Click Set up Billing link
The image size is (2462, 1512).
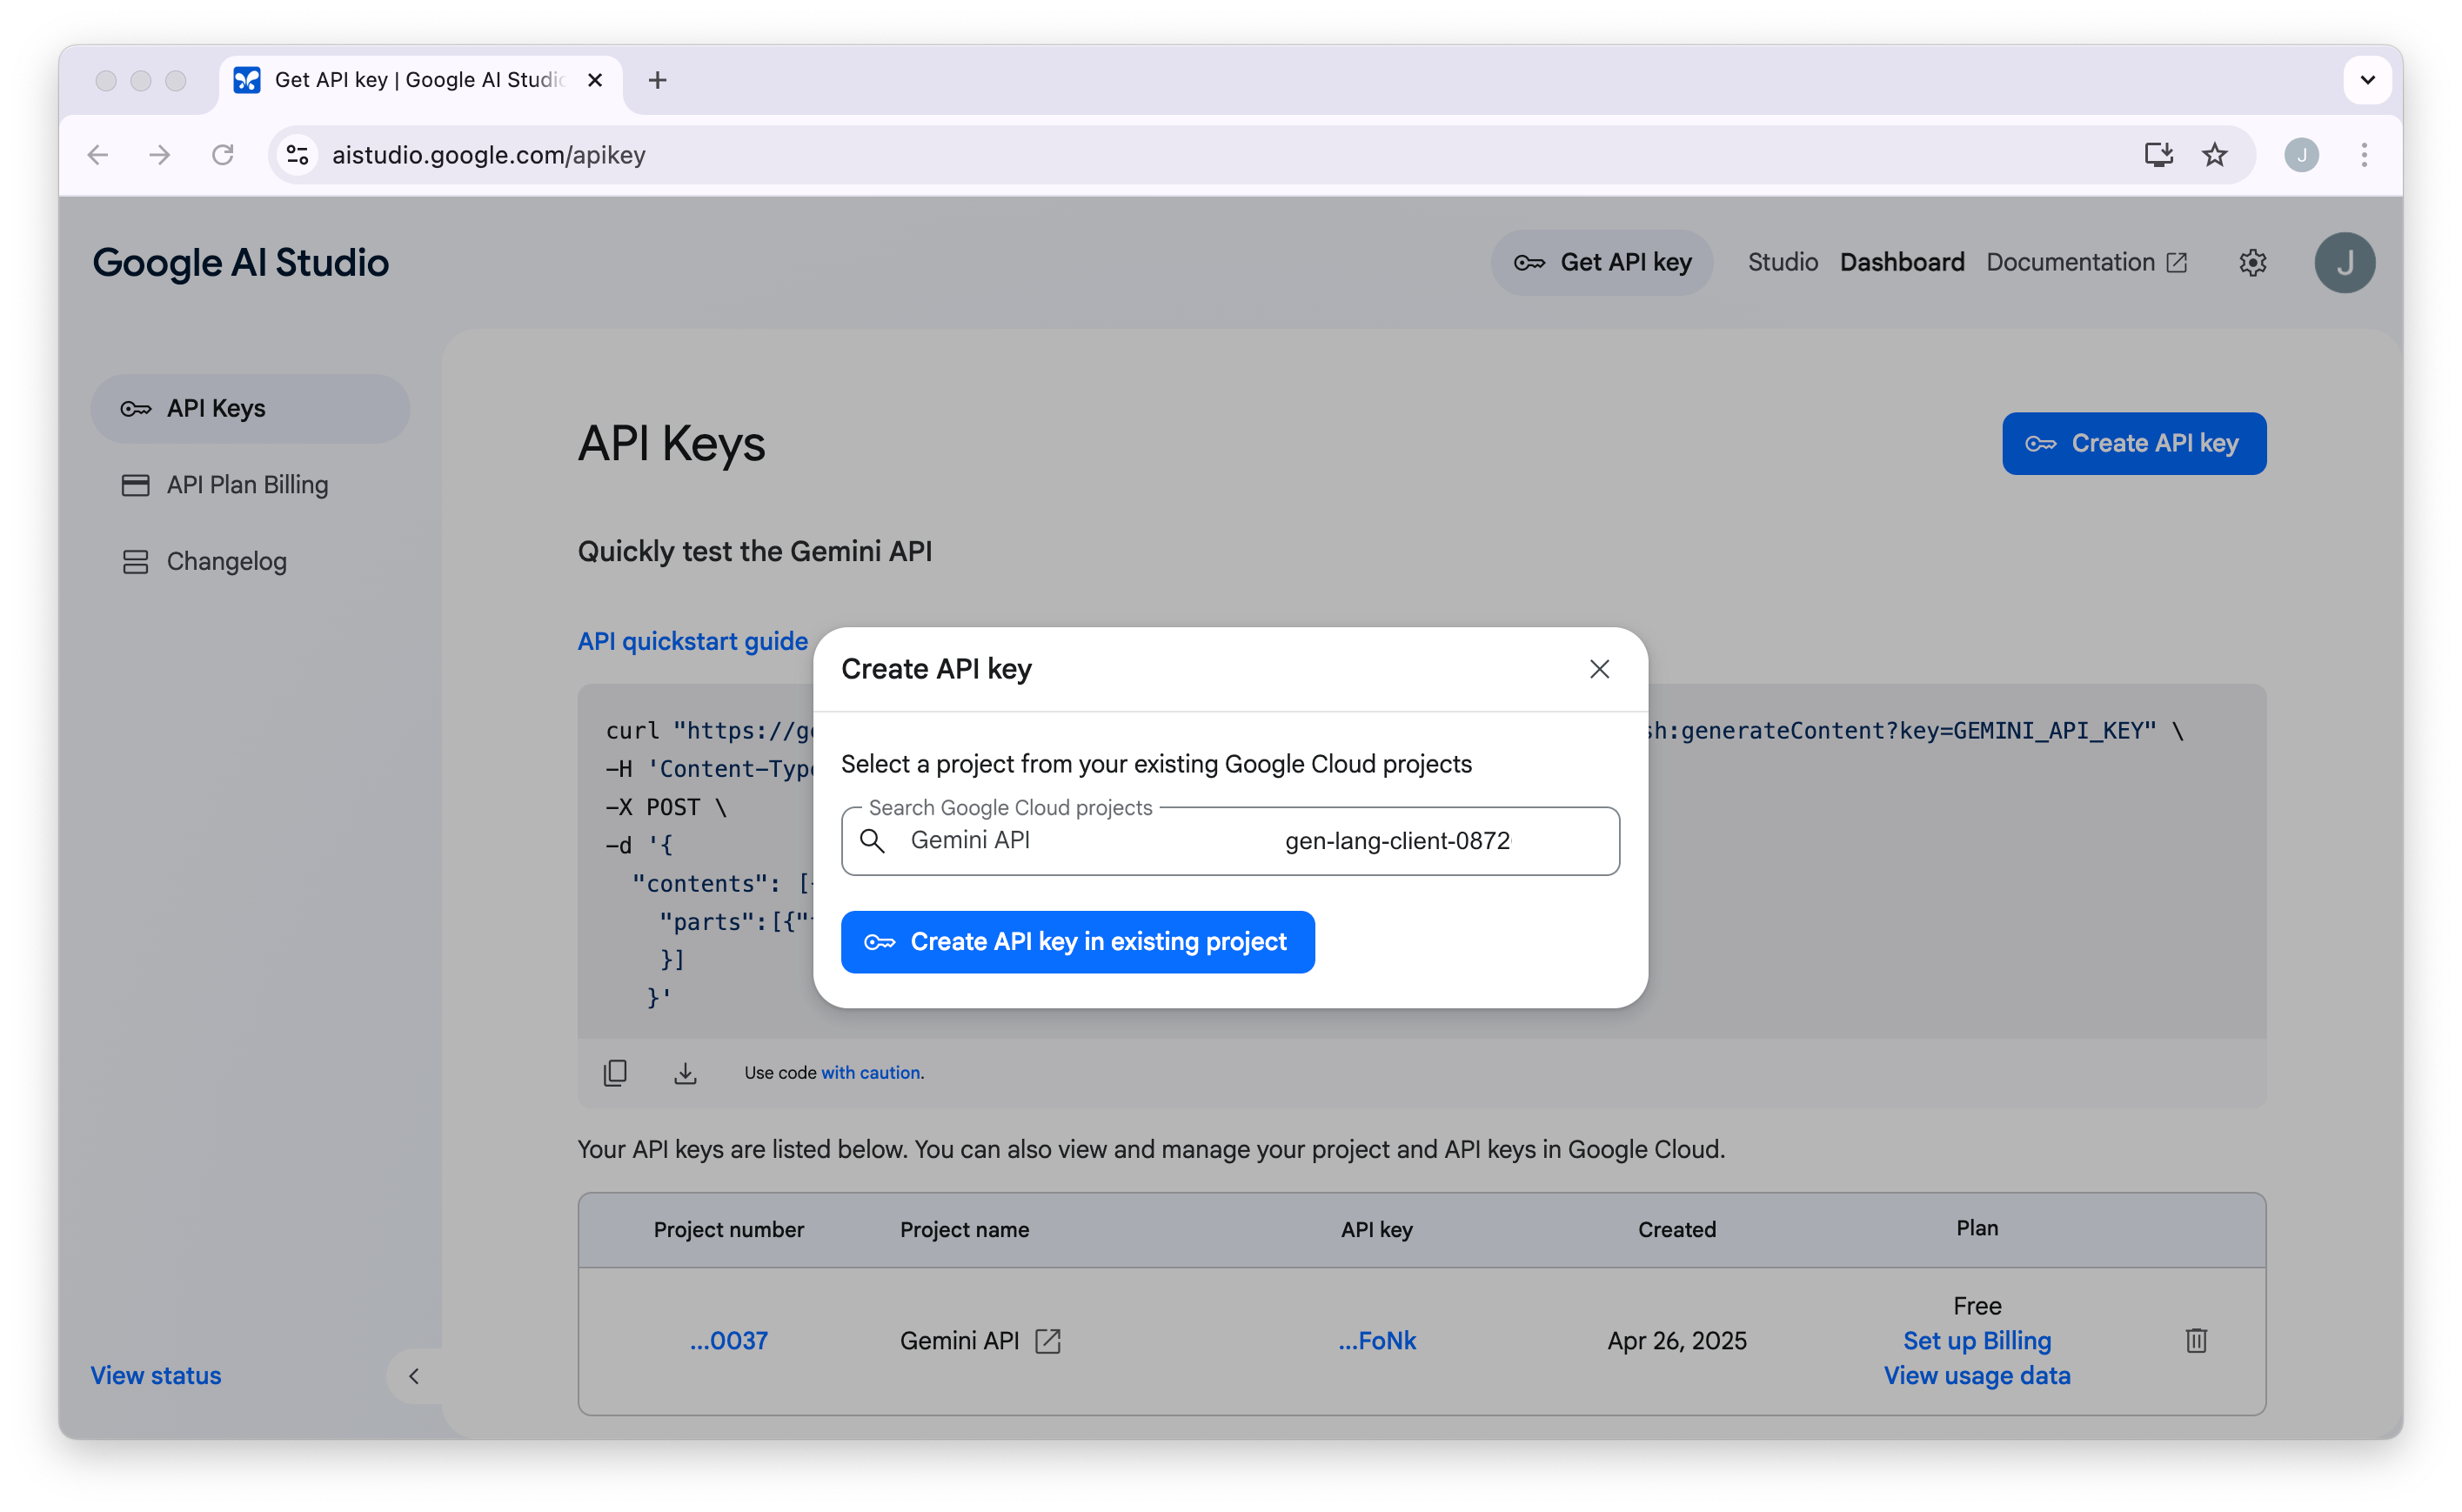(x=1976, y=1340)
